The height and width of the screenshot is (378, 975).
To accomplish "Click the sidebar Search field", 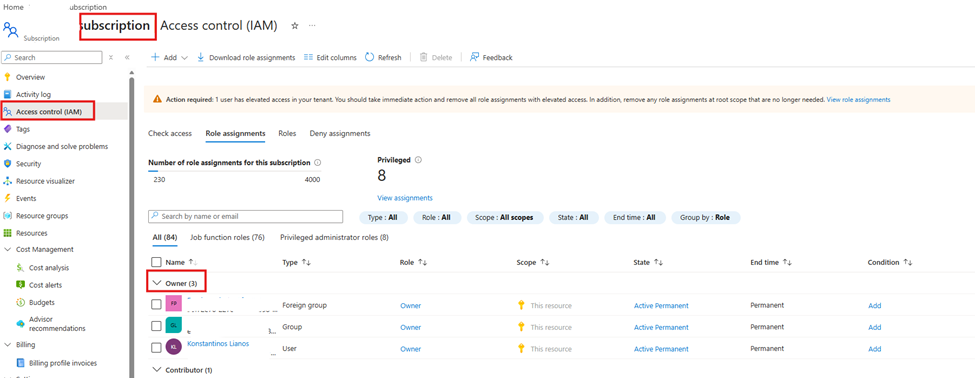I will pos(52,57).
